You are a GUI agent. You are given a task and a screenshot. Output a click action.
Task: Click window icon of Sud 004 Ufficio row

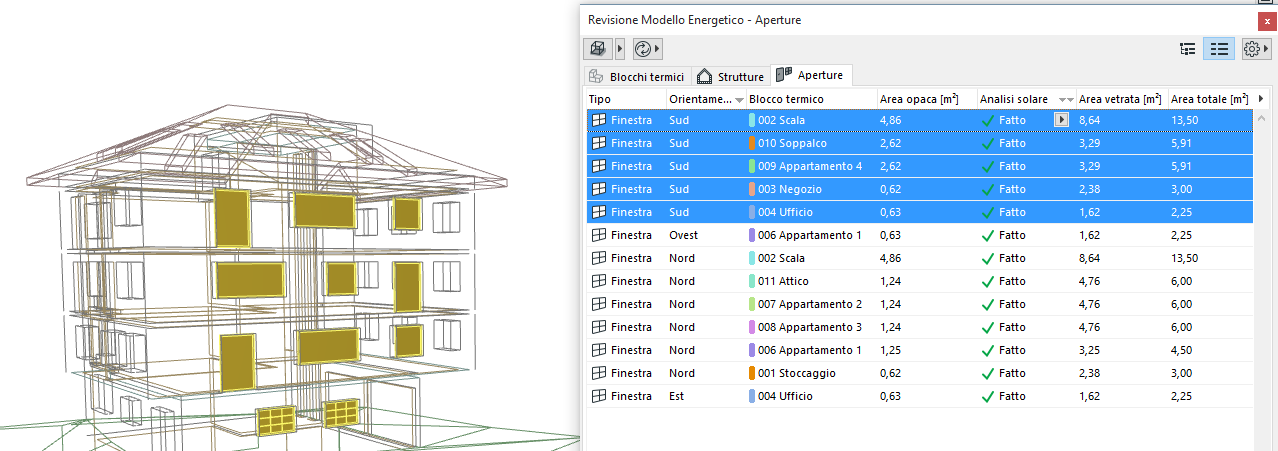(599, 212)
